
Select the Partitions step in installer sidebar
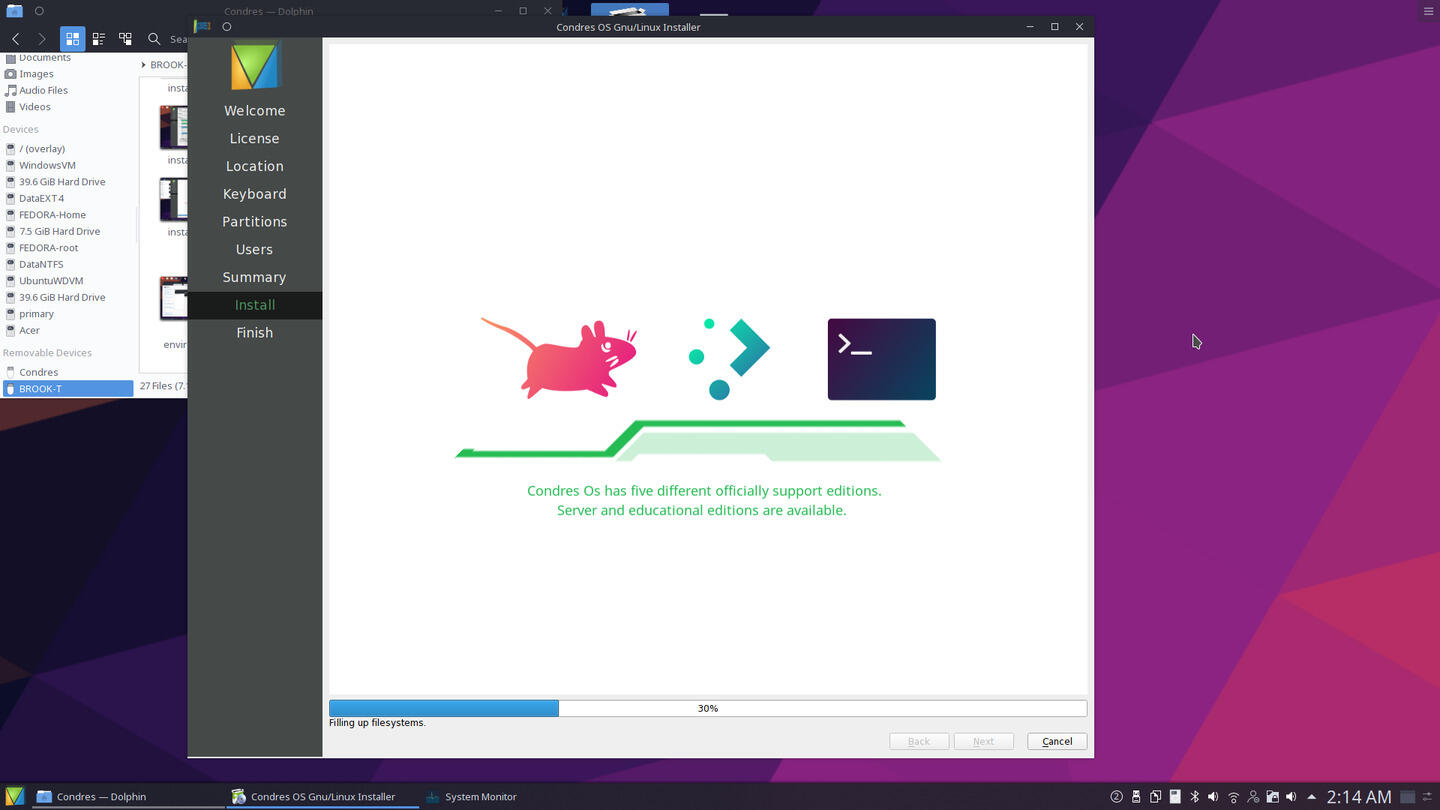click(x=255, y=222)
